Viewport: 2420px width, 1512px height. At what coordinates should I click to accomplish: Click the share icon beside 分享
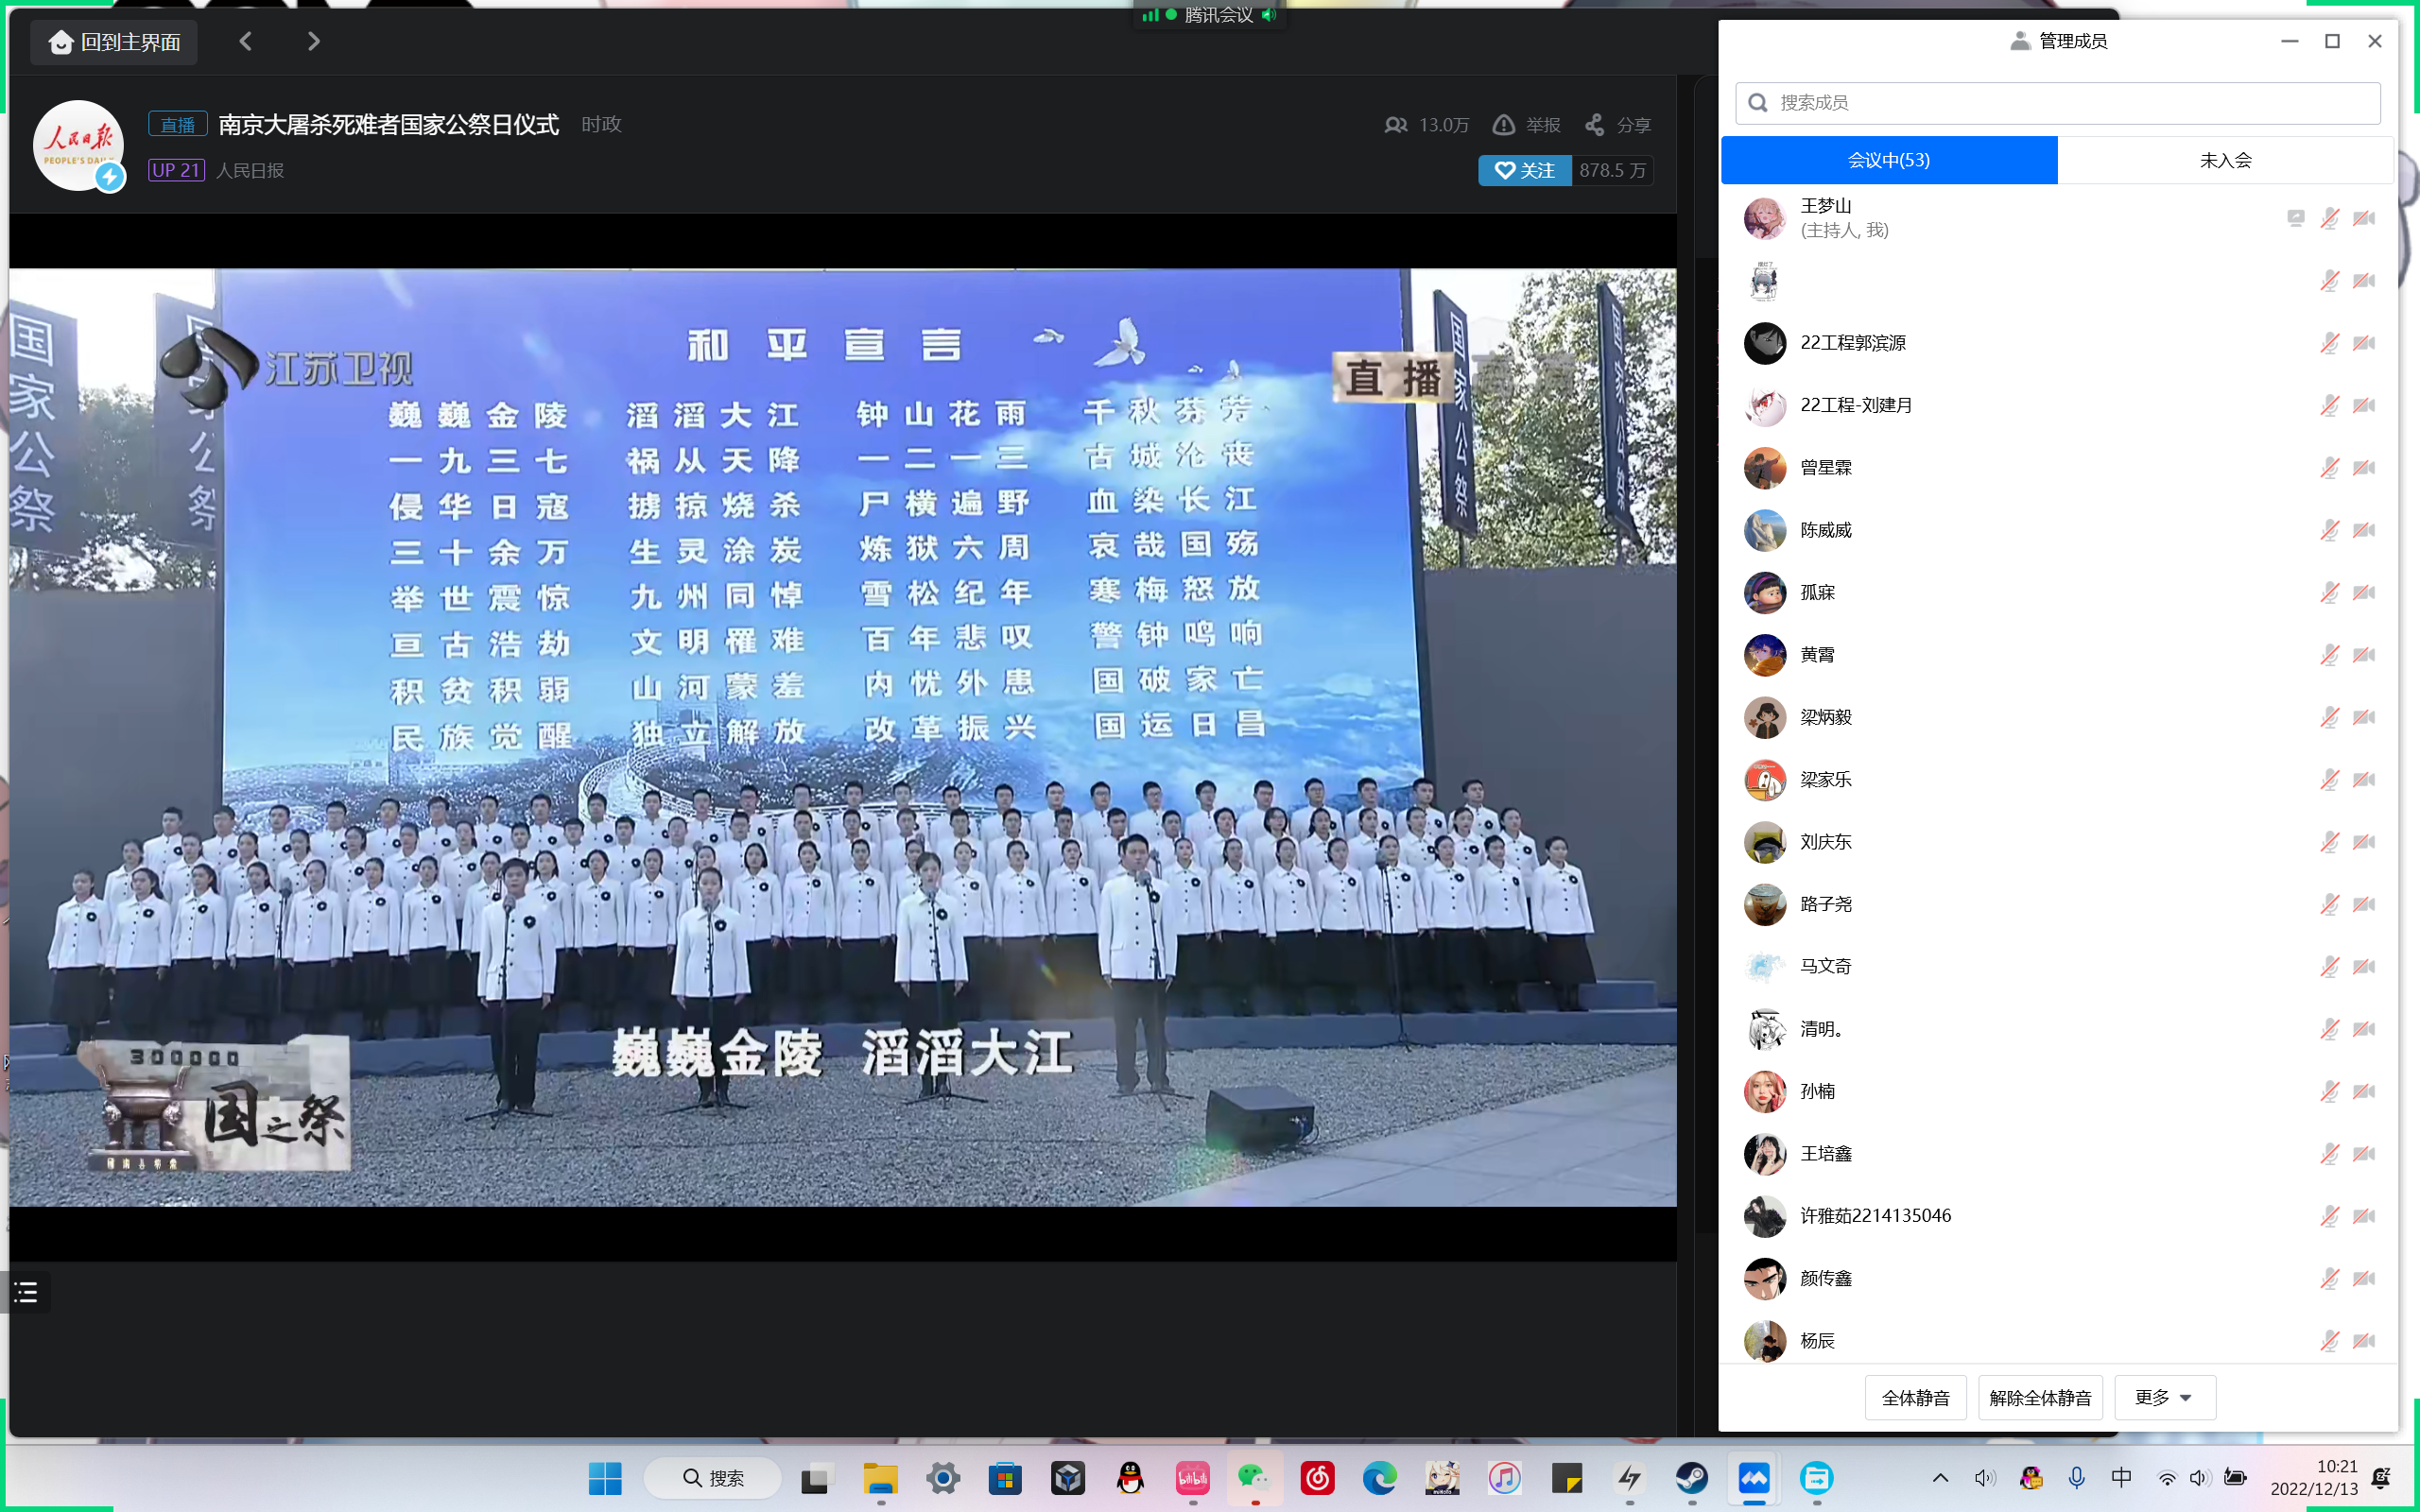point(1594,125)
